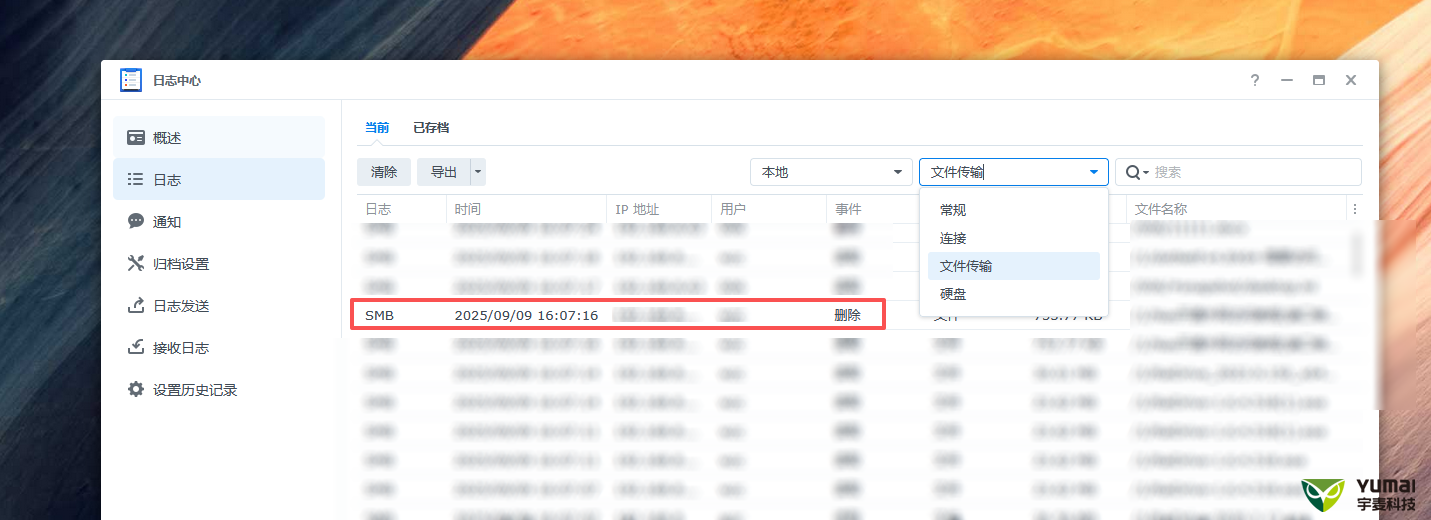The height and width of the screenshot is (520, 1431).
Task: Expand the 导出 dropdown arrow
Action: pos(478,172)
